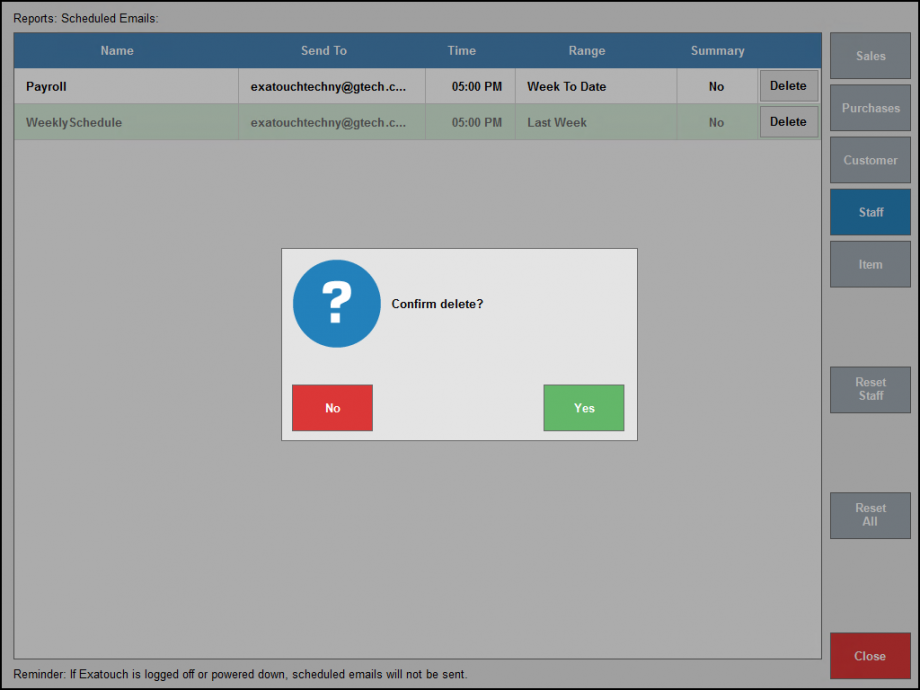This screenshot has width=920, height=690.
Task: Switch to the Customer reports
Action: (869, 160)
